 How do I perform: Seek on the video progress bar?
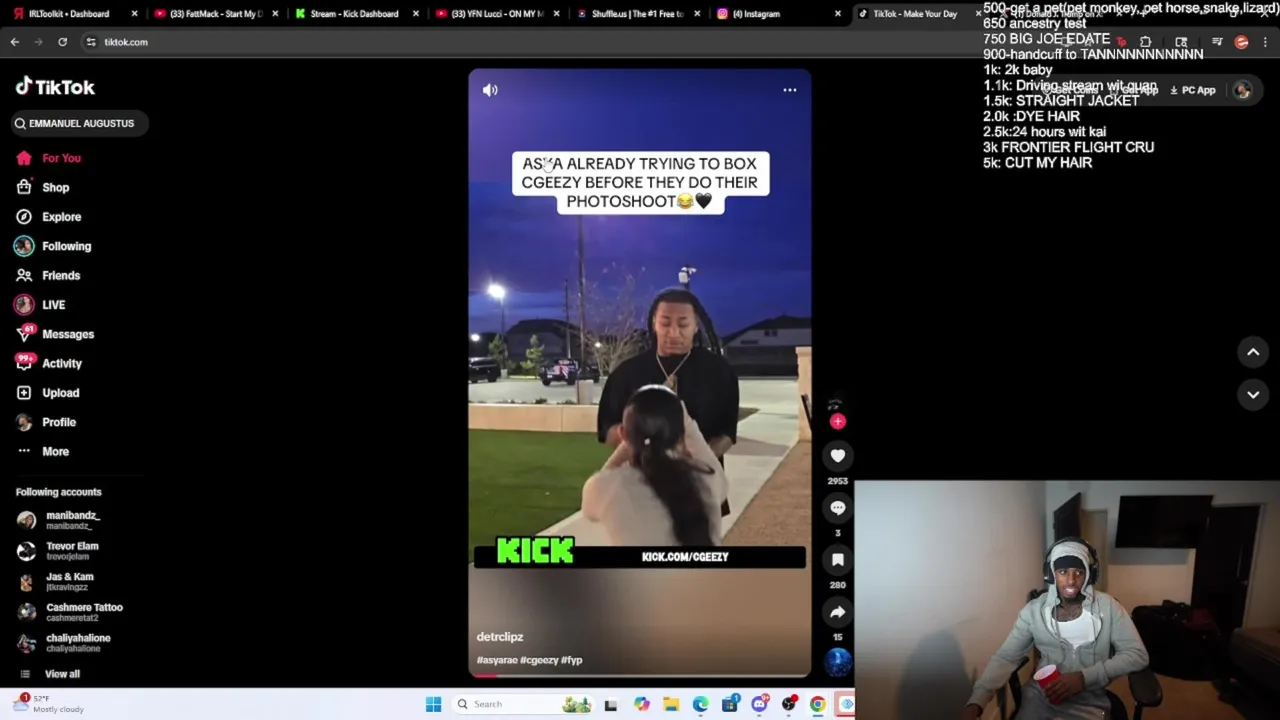pyautogui.click(x=640, y=675)
